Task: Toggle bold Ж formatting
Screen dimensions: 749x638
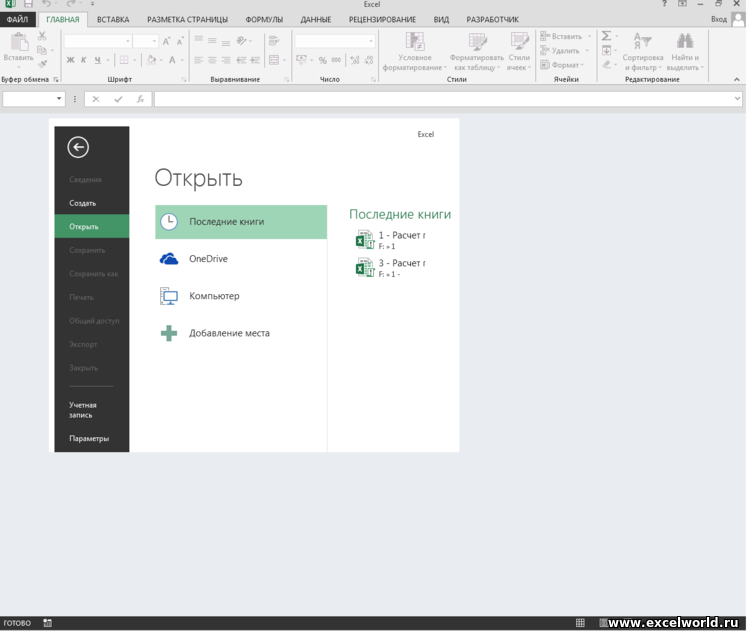Action: coord(71,60)
